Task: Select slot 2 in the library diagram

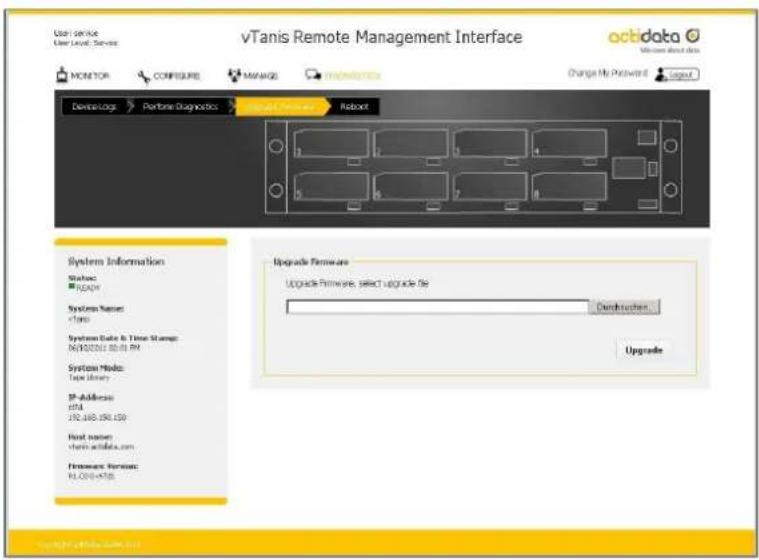Action: coord(410,144)
